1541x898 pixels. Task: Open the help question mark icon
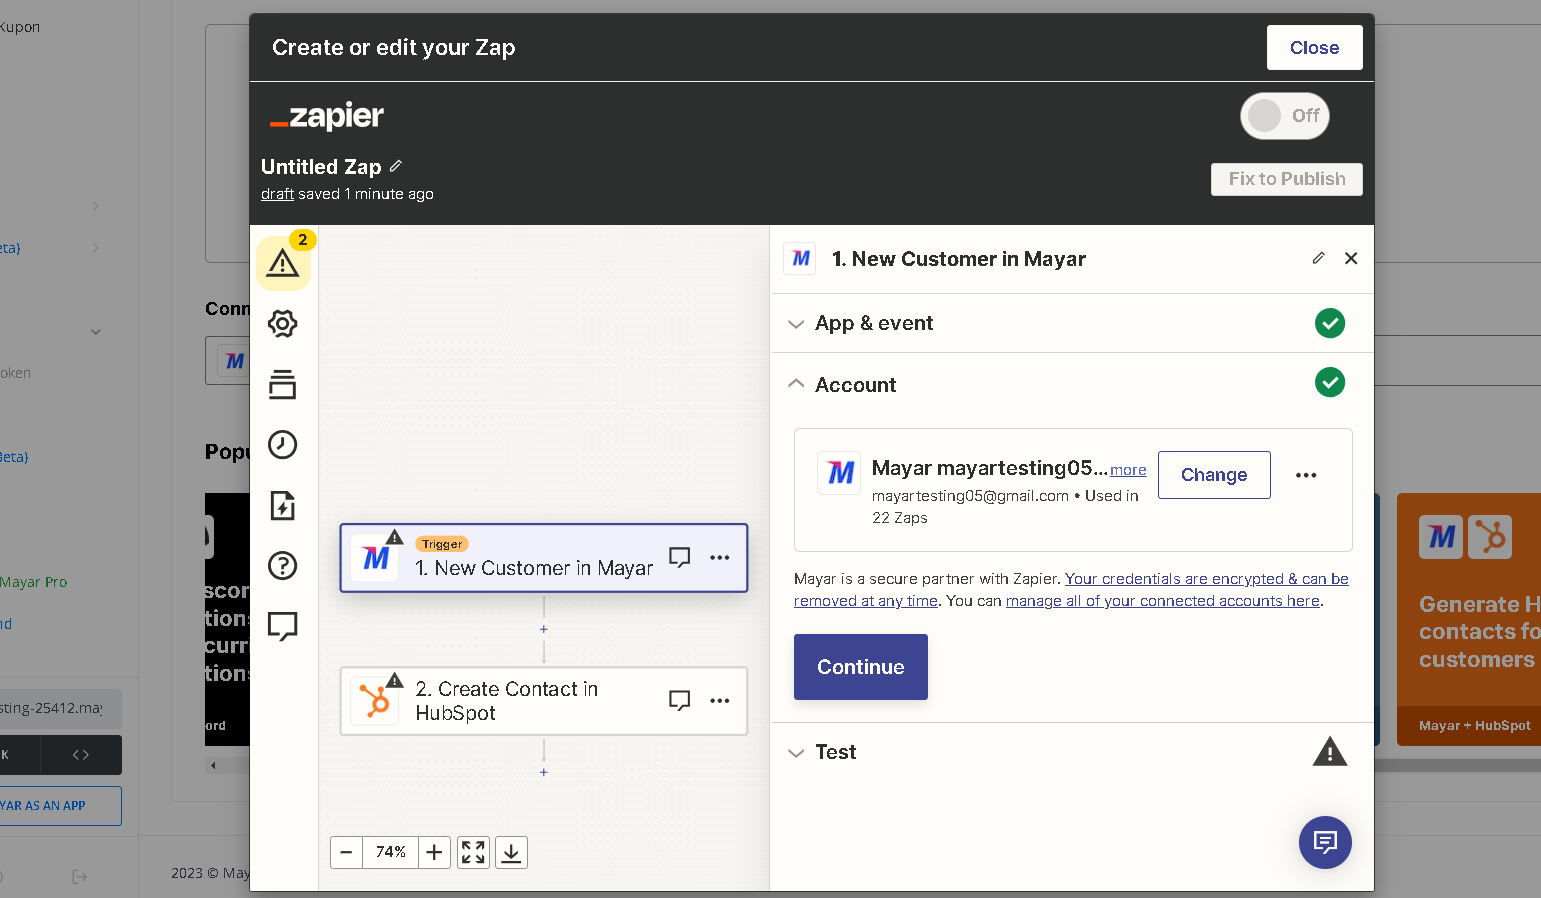[x=283, y=566]
